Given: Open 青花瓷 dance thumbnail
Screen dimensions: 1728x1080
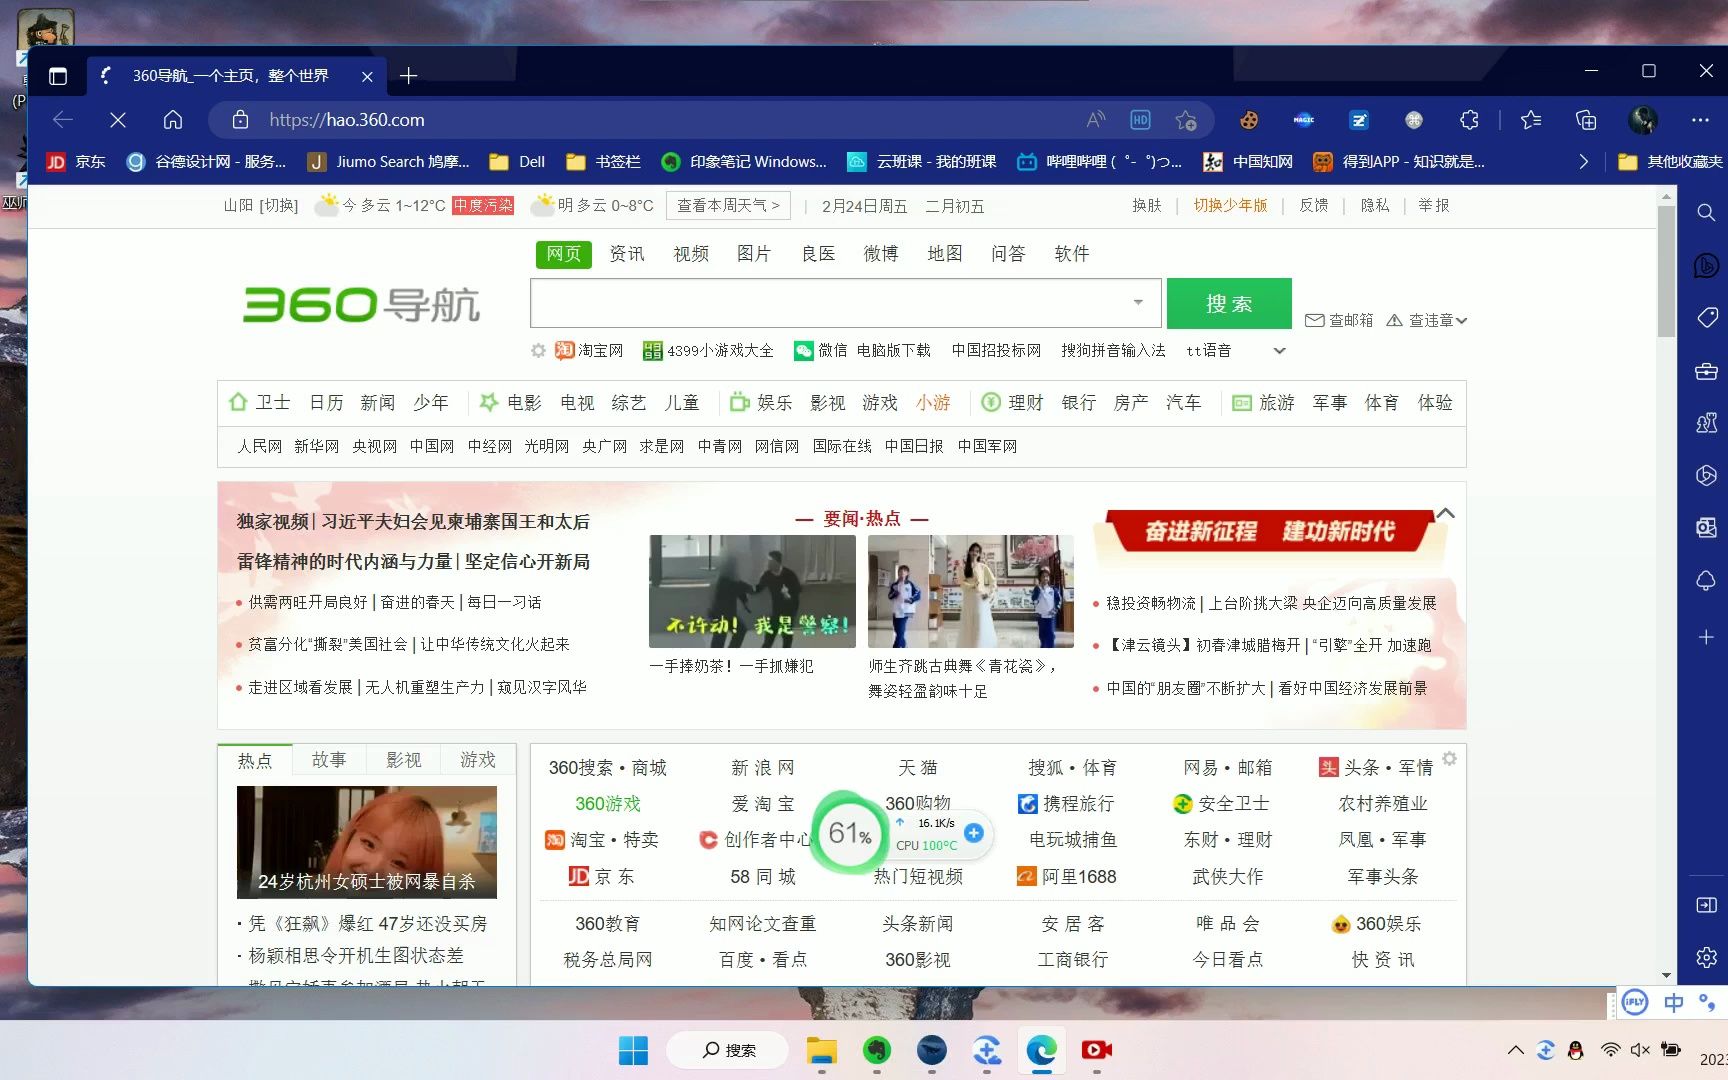Looking at the screenshot, I should pyautogui.click(x=970, y=591).
